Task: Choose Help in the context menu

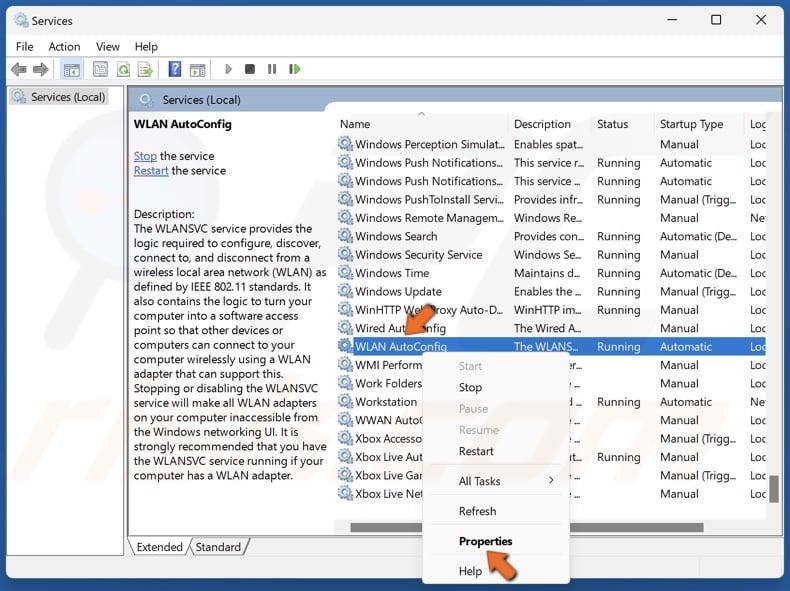Action: [x=496, y=571]
